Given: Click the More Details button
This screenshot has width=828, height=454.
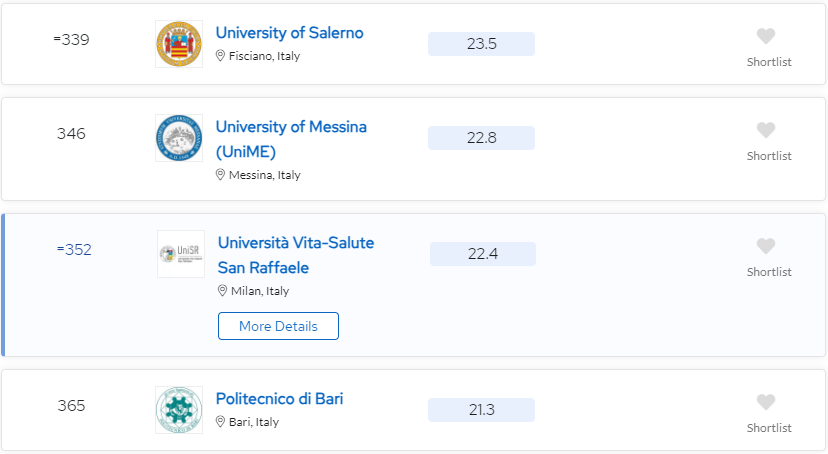Looking at the screenshot, I should coord(278,326).
